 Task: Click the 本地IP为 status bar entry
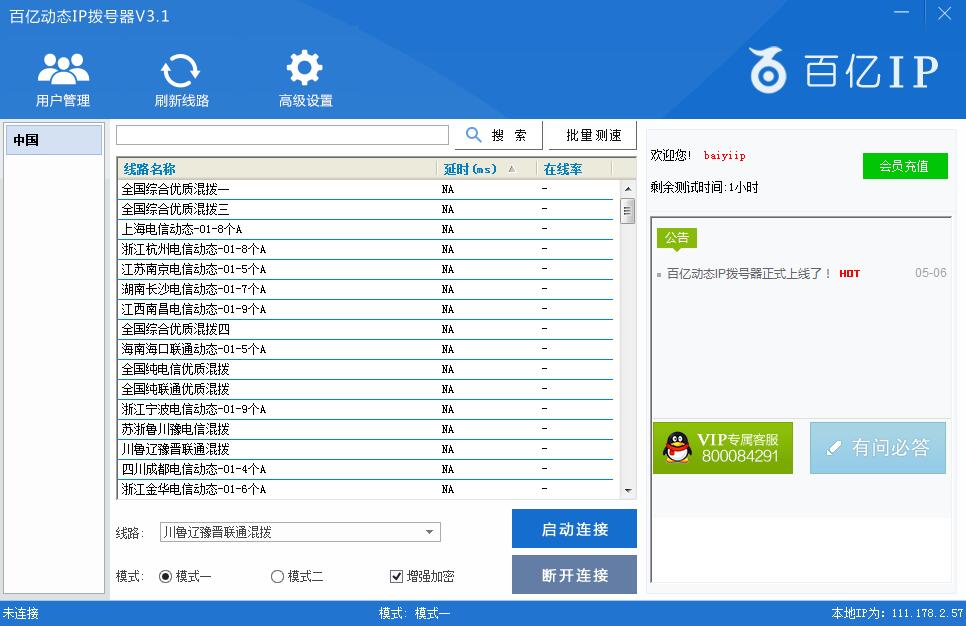click(897, 613)
